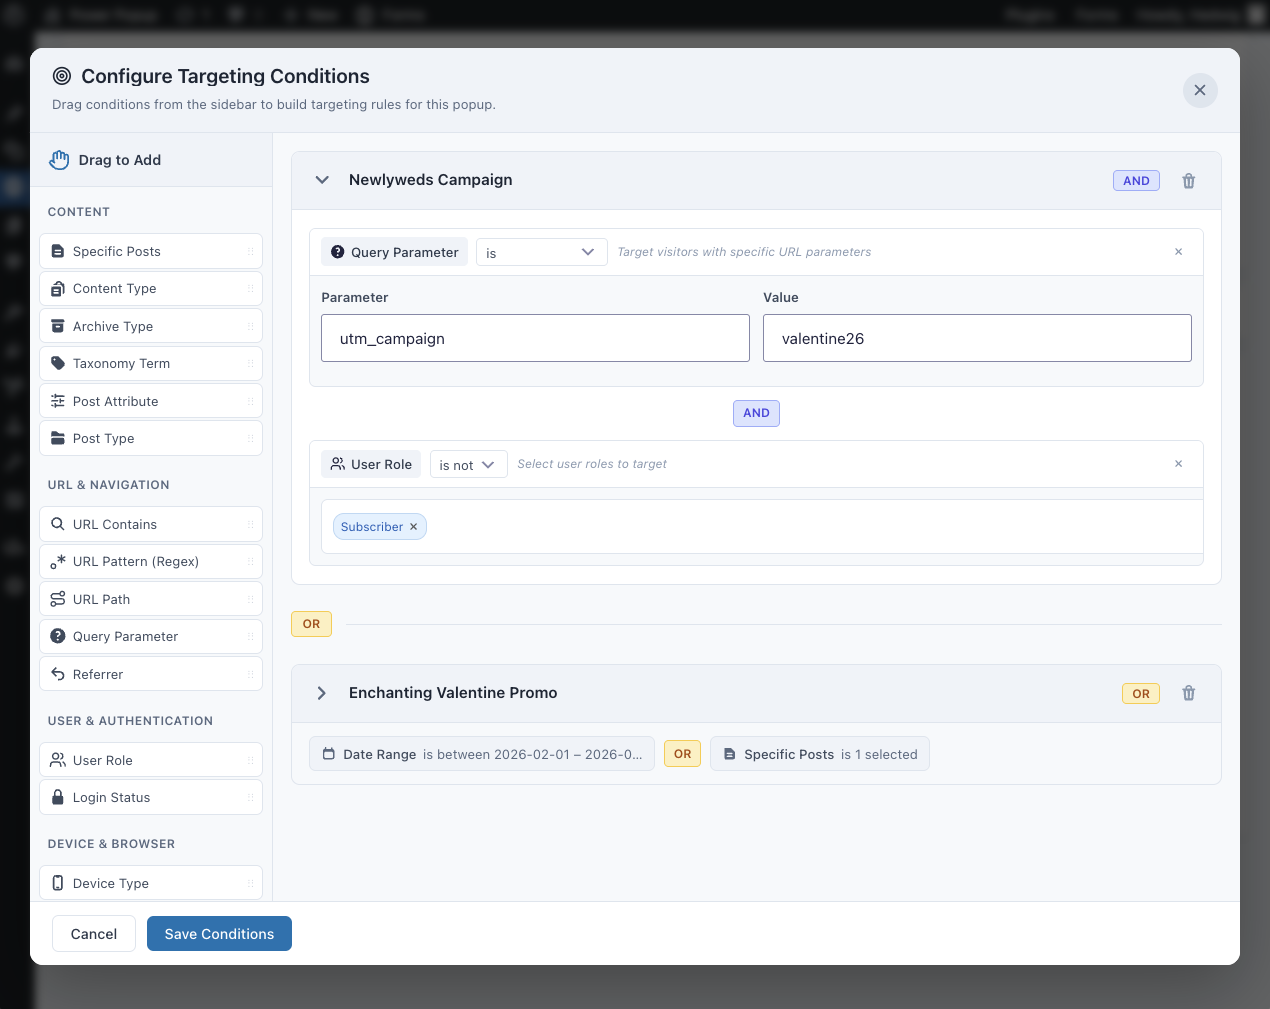The image size is (1270, 1009).
Task: Toggle Enchanting Valentine Promo OR operator
Action: click(x=1140, y=694)
